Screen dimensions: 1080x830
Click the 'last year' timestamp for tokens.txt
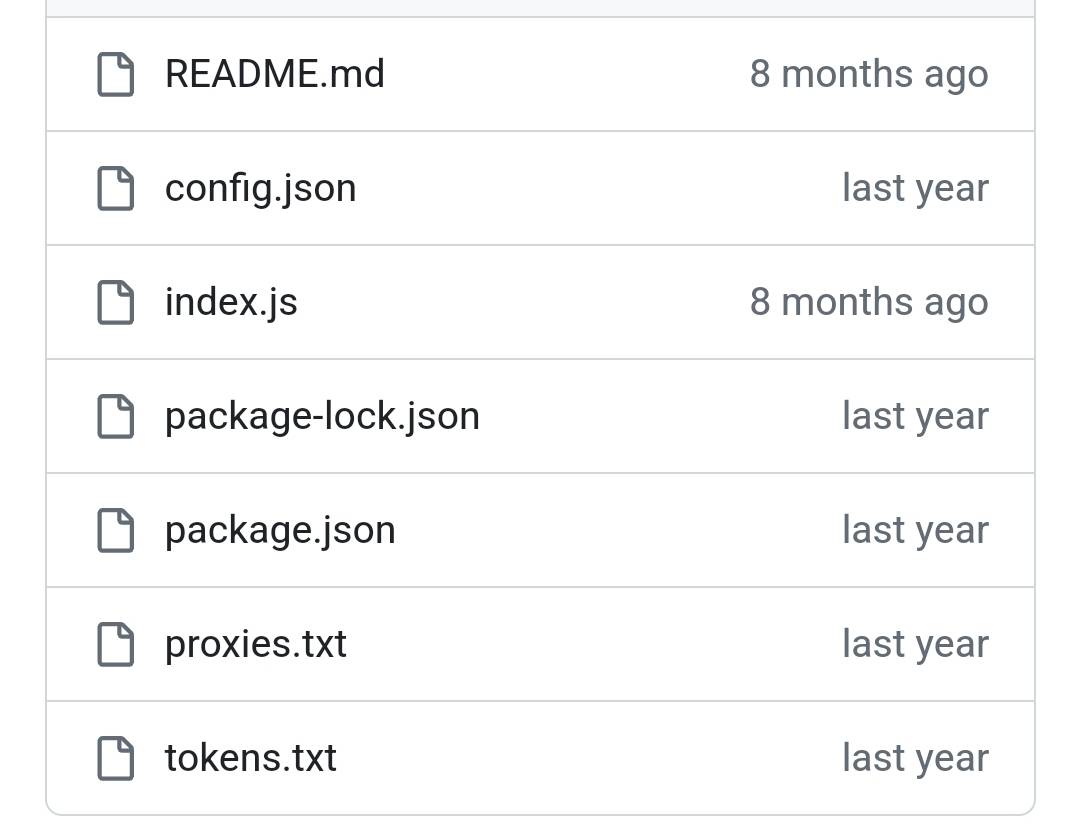tap(914, 758)
